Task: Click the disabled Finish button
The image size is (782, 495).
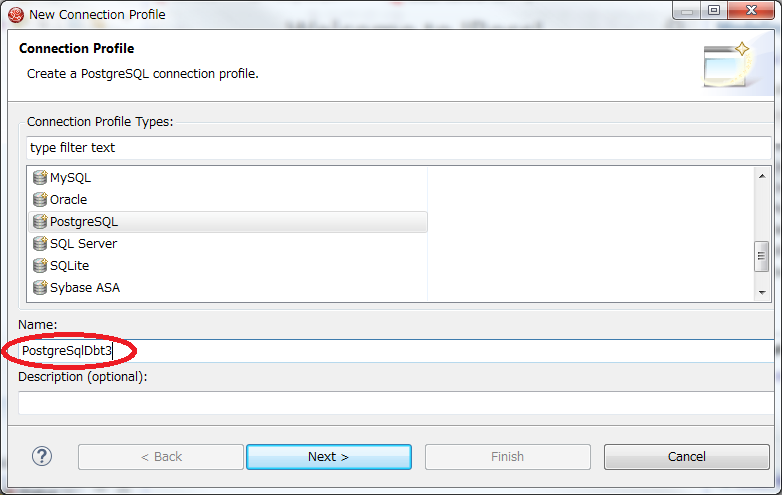Action: click(507, 457)
